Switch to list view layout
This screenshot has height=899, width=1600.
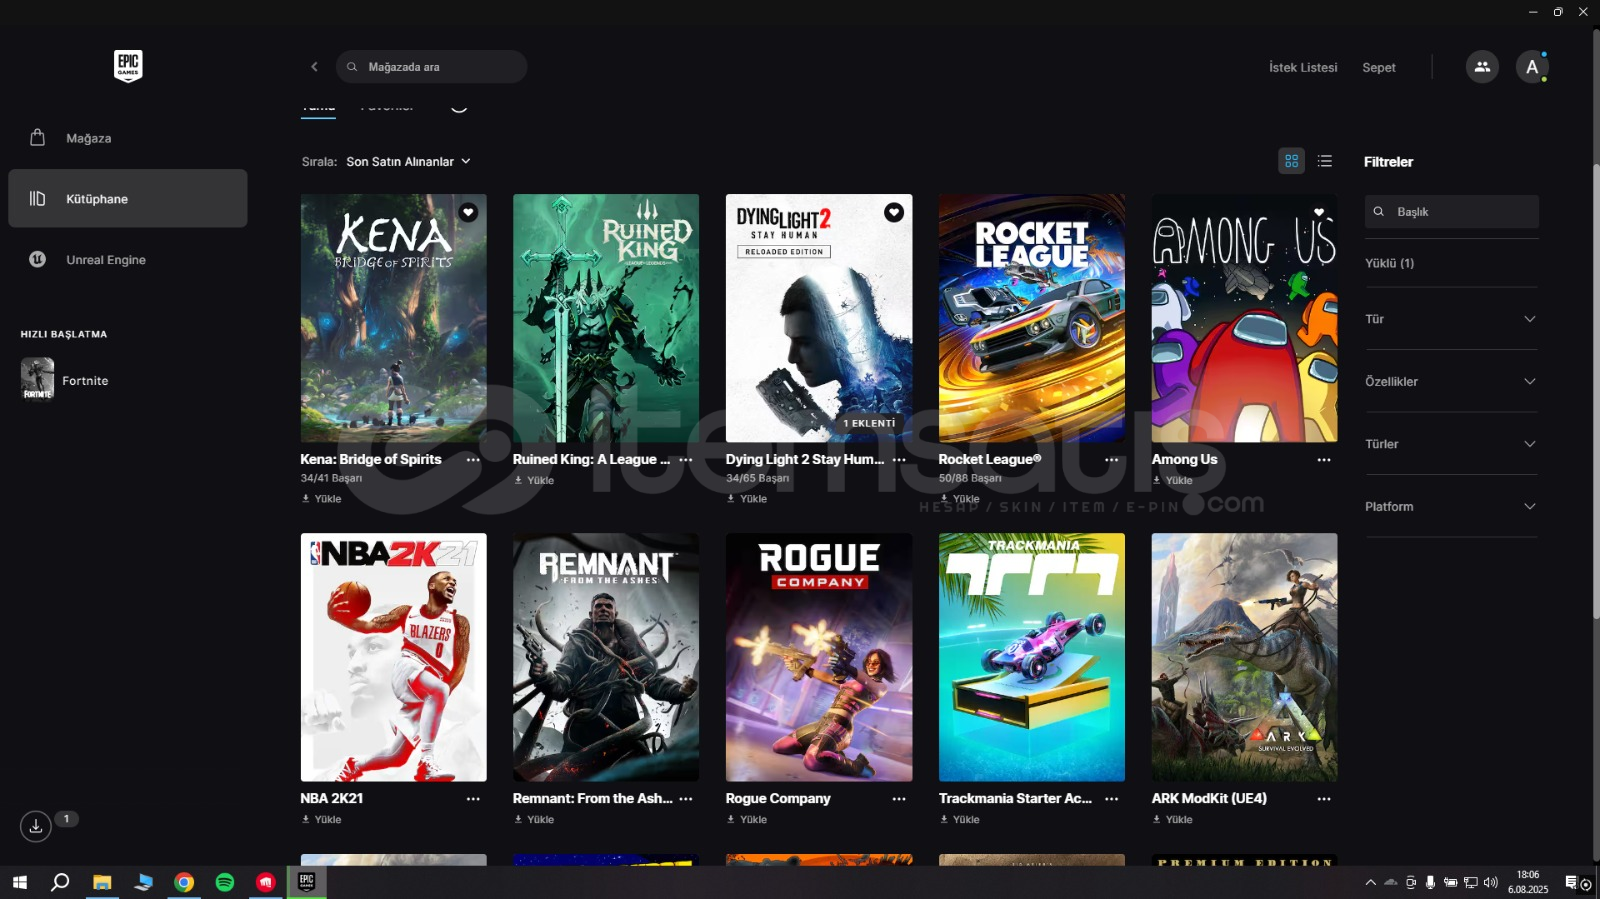[x=1325, y=161]
